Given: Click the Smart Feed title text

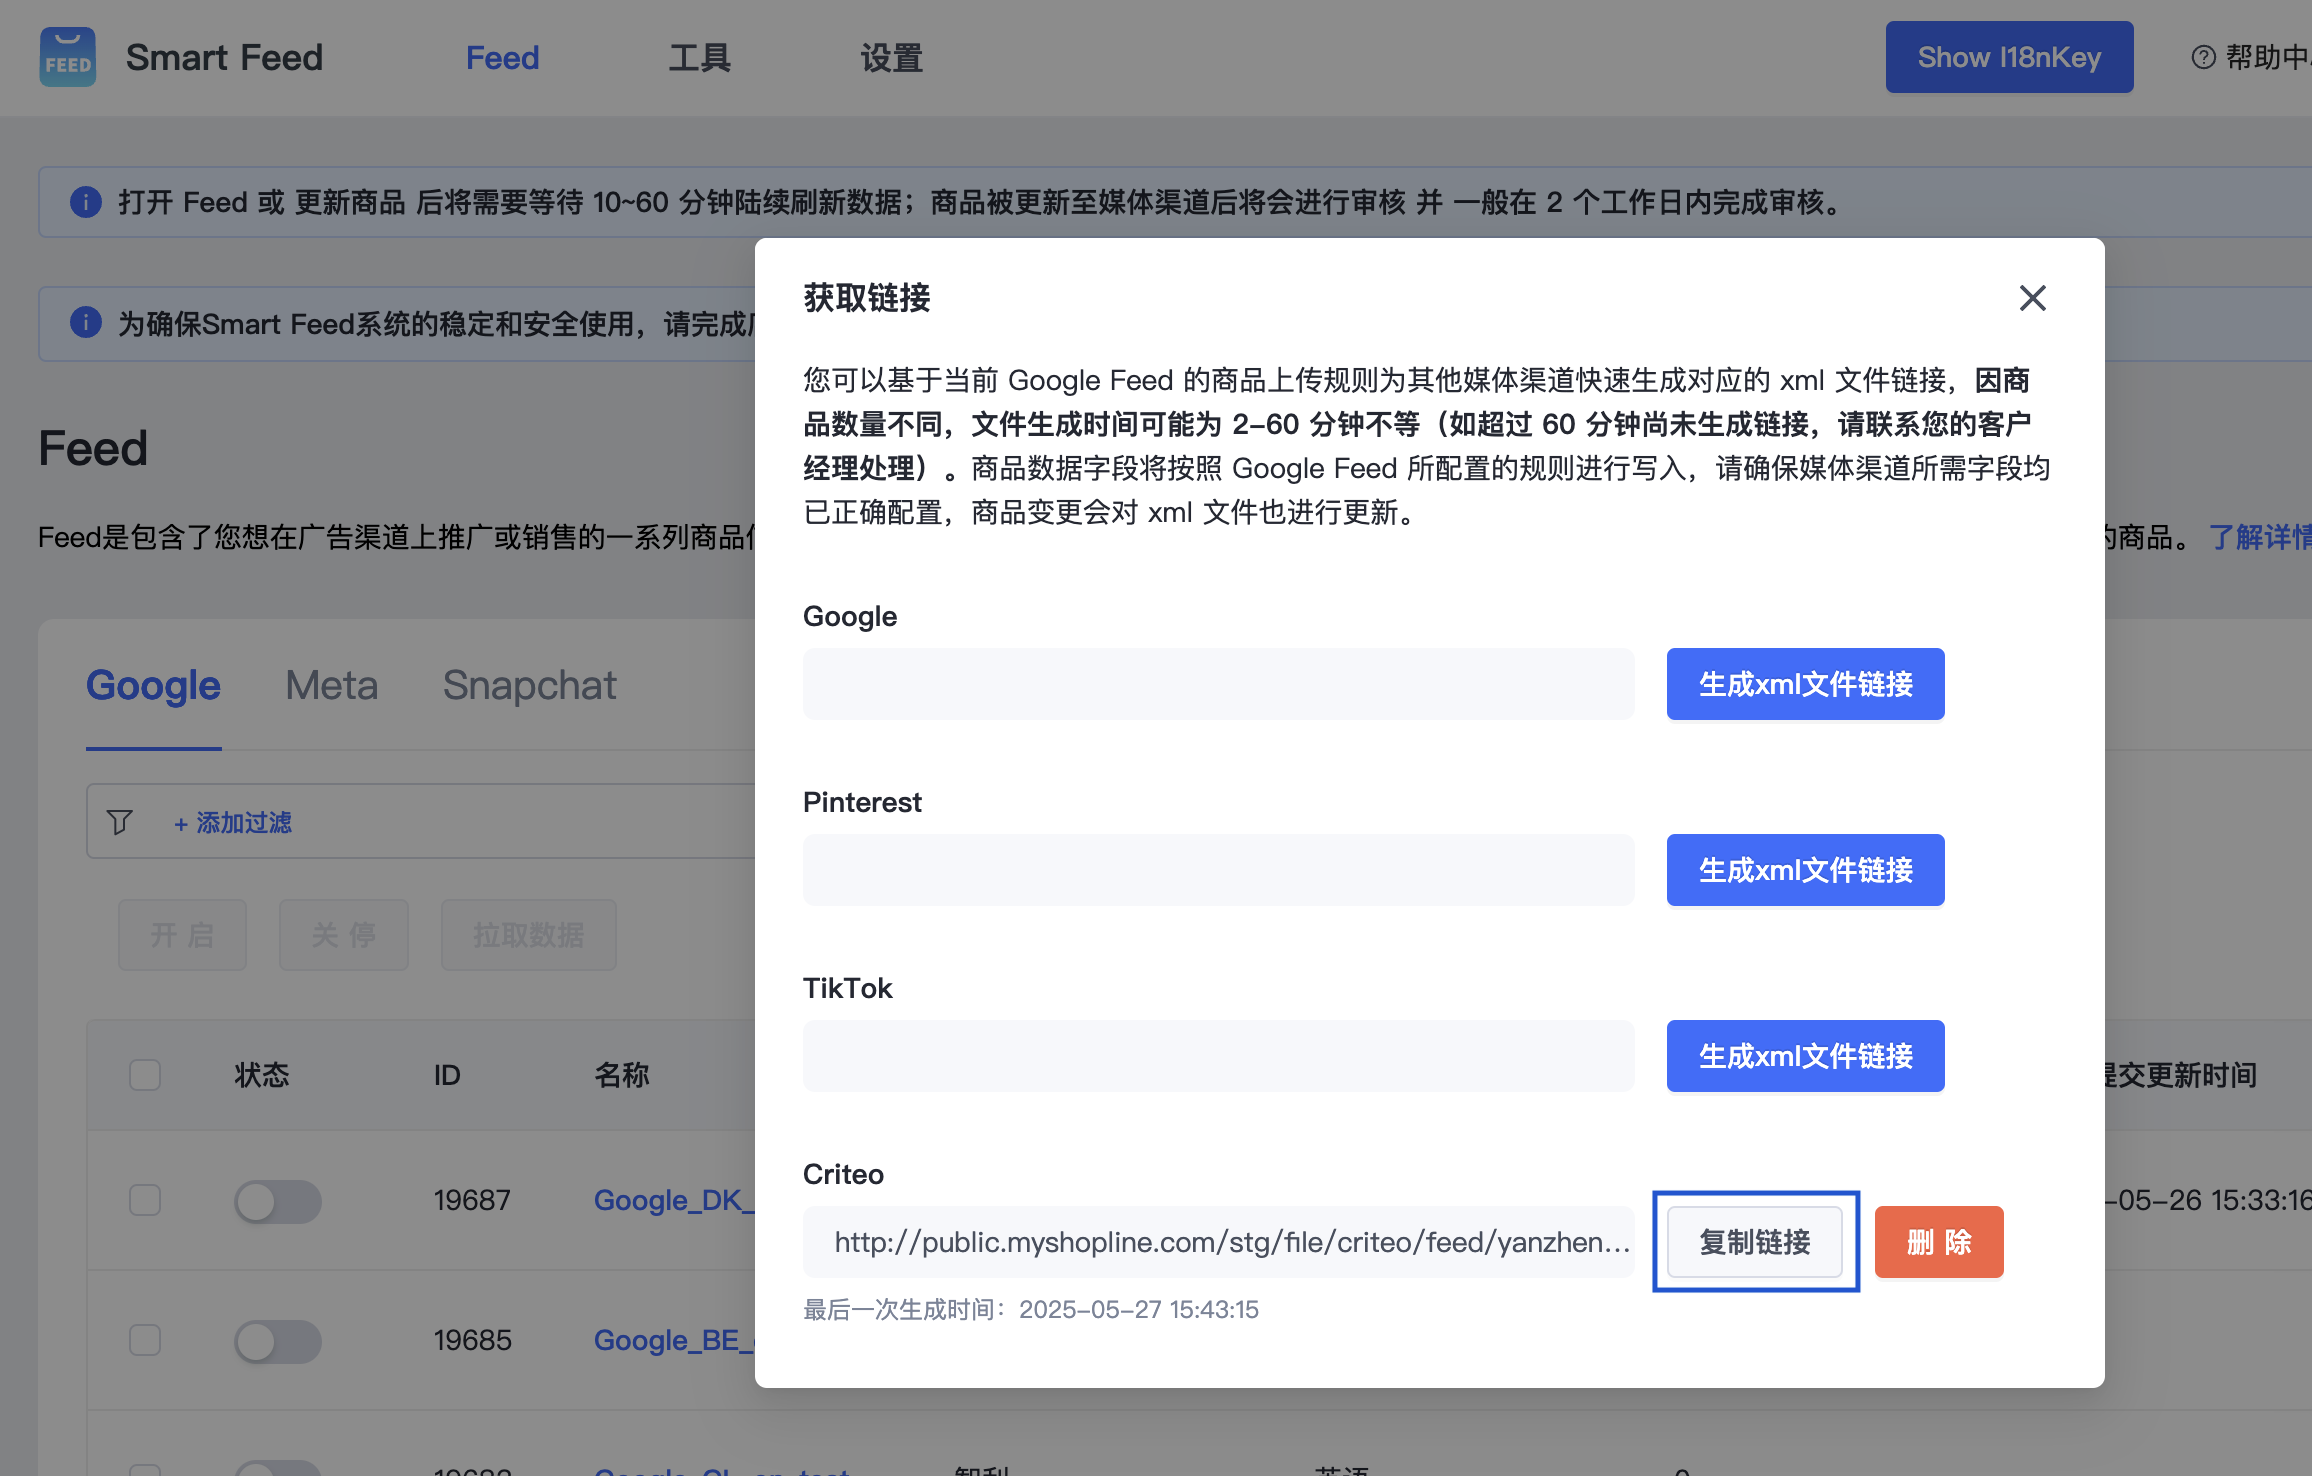Looking at the screenshot, I should tap(224, 57).
